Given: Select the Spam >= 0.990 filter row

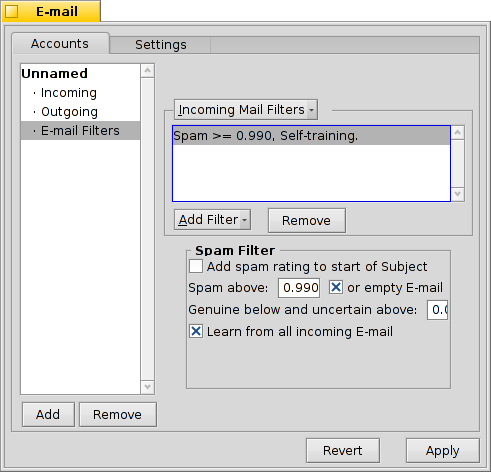Looking at the screenshot, I should pyautogui.click(x=311, y=136).
